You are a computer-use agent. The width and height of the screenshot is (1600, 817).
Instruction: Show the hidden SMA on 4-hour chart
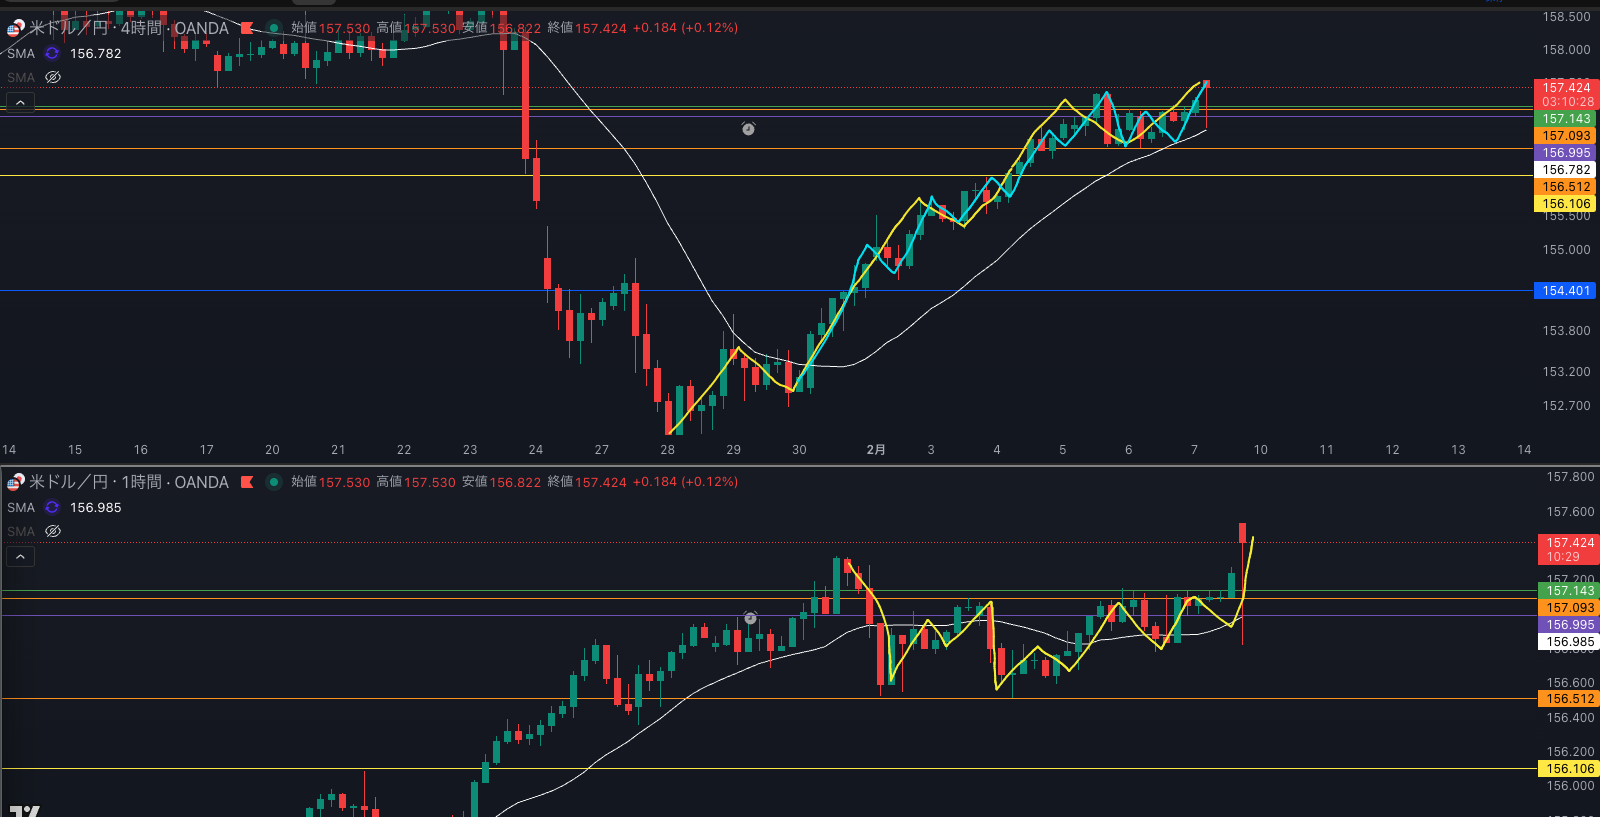point(53,78)
